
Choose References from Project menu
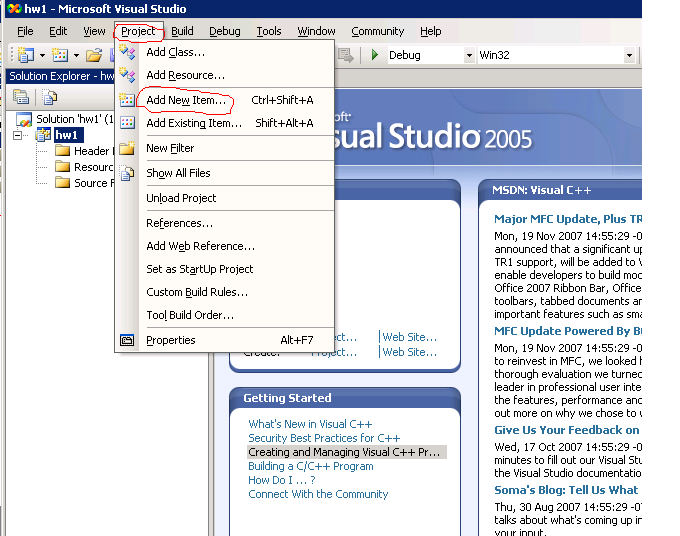pos(225,223)
